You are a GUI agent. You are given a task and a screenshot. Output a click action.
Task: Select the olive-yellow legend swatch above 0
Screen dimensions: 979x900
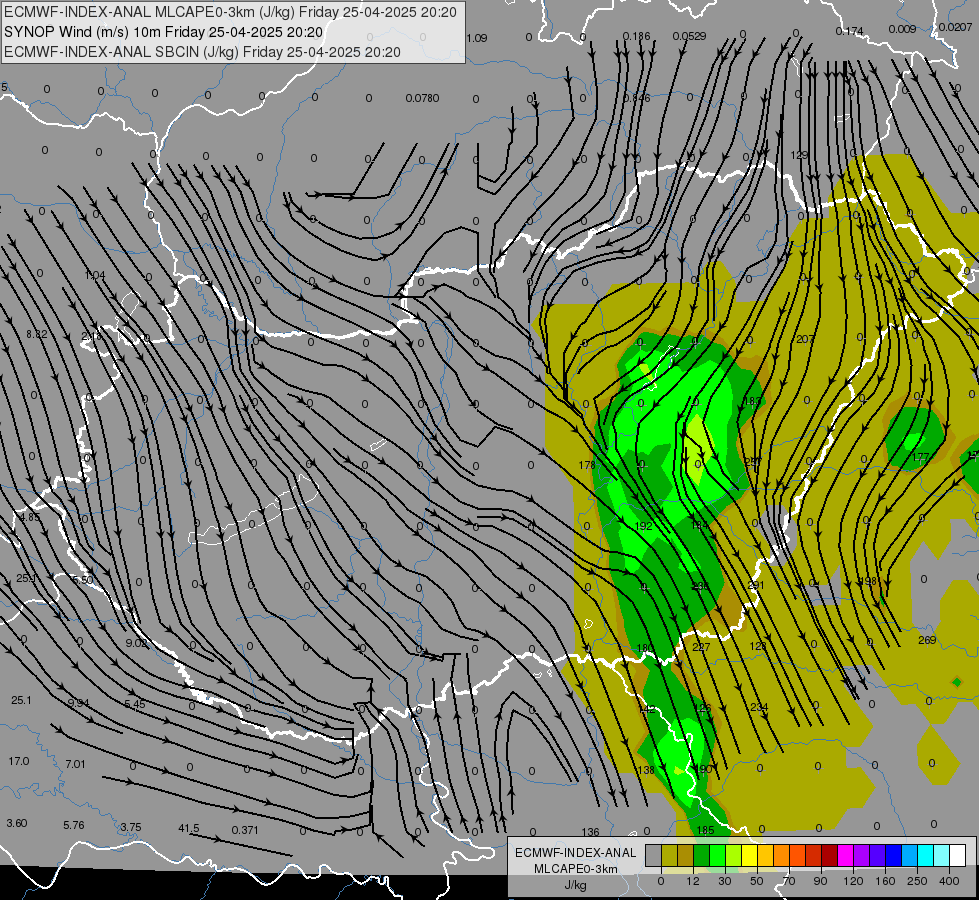coord(670,855)
